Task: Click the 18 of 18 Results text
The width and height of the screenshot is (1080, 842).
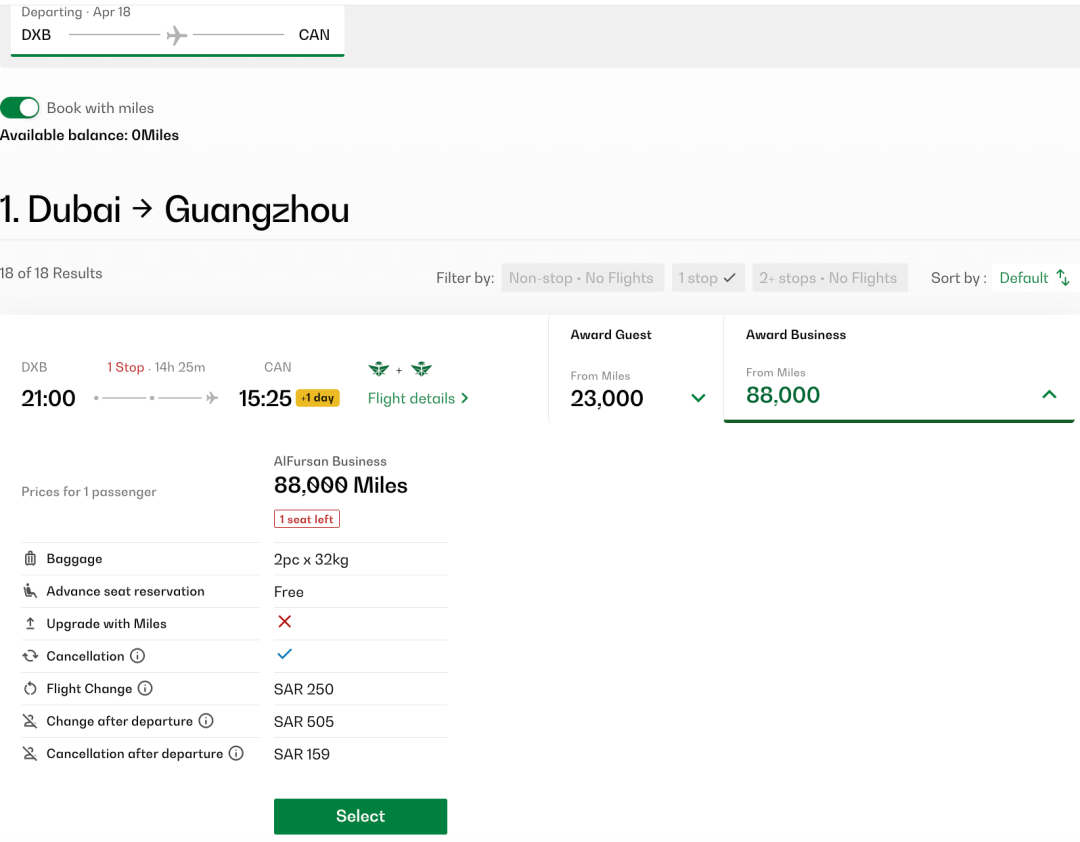Action: (x=51, y=273)
